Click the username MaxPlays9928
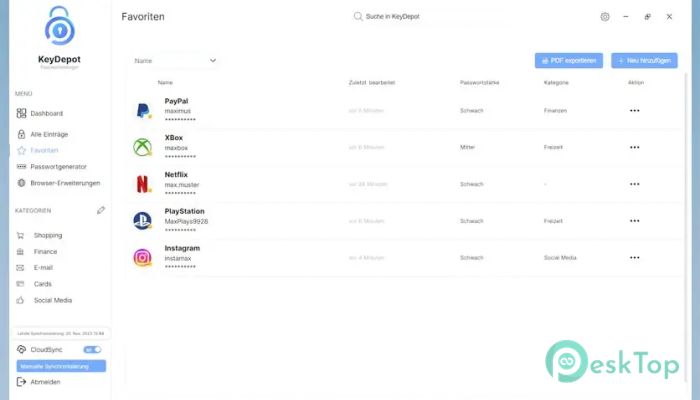The width and height of the screenshot is (700, 400). click(186, 221)
